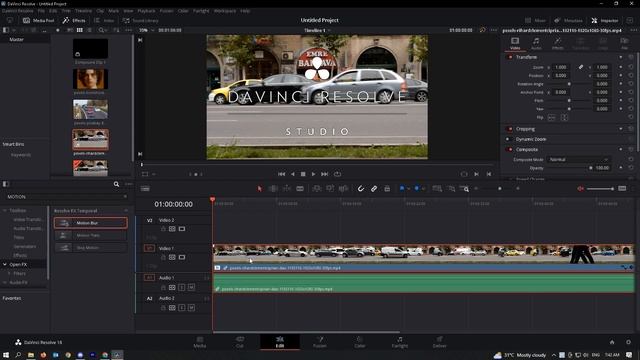
Task: Switch to the Fusion page tab
Action: coord(320,342)
